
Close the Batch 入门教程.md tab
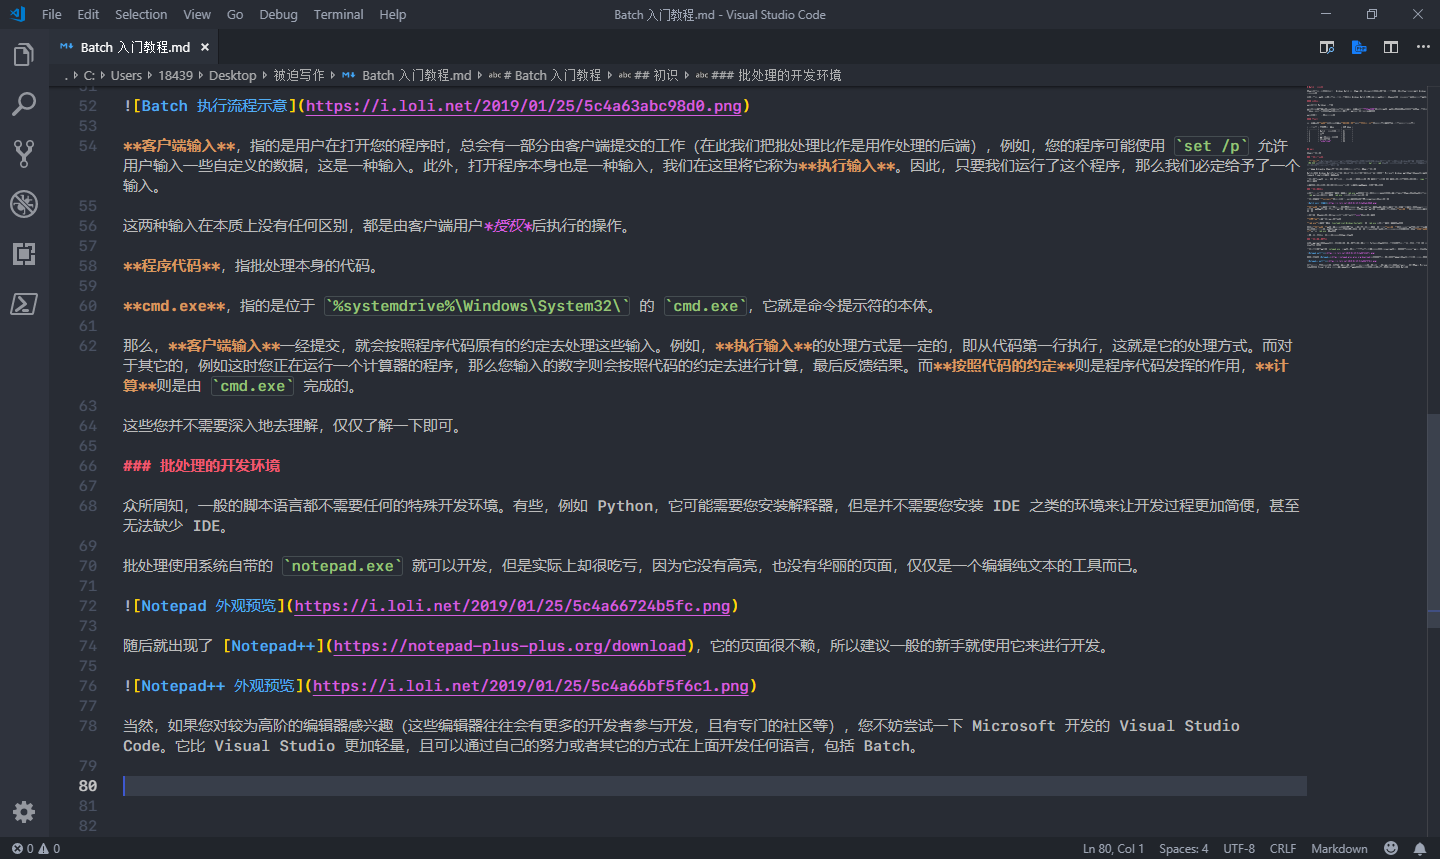pyautogui.click(x=205, y=47)
